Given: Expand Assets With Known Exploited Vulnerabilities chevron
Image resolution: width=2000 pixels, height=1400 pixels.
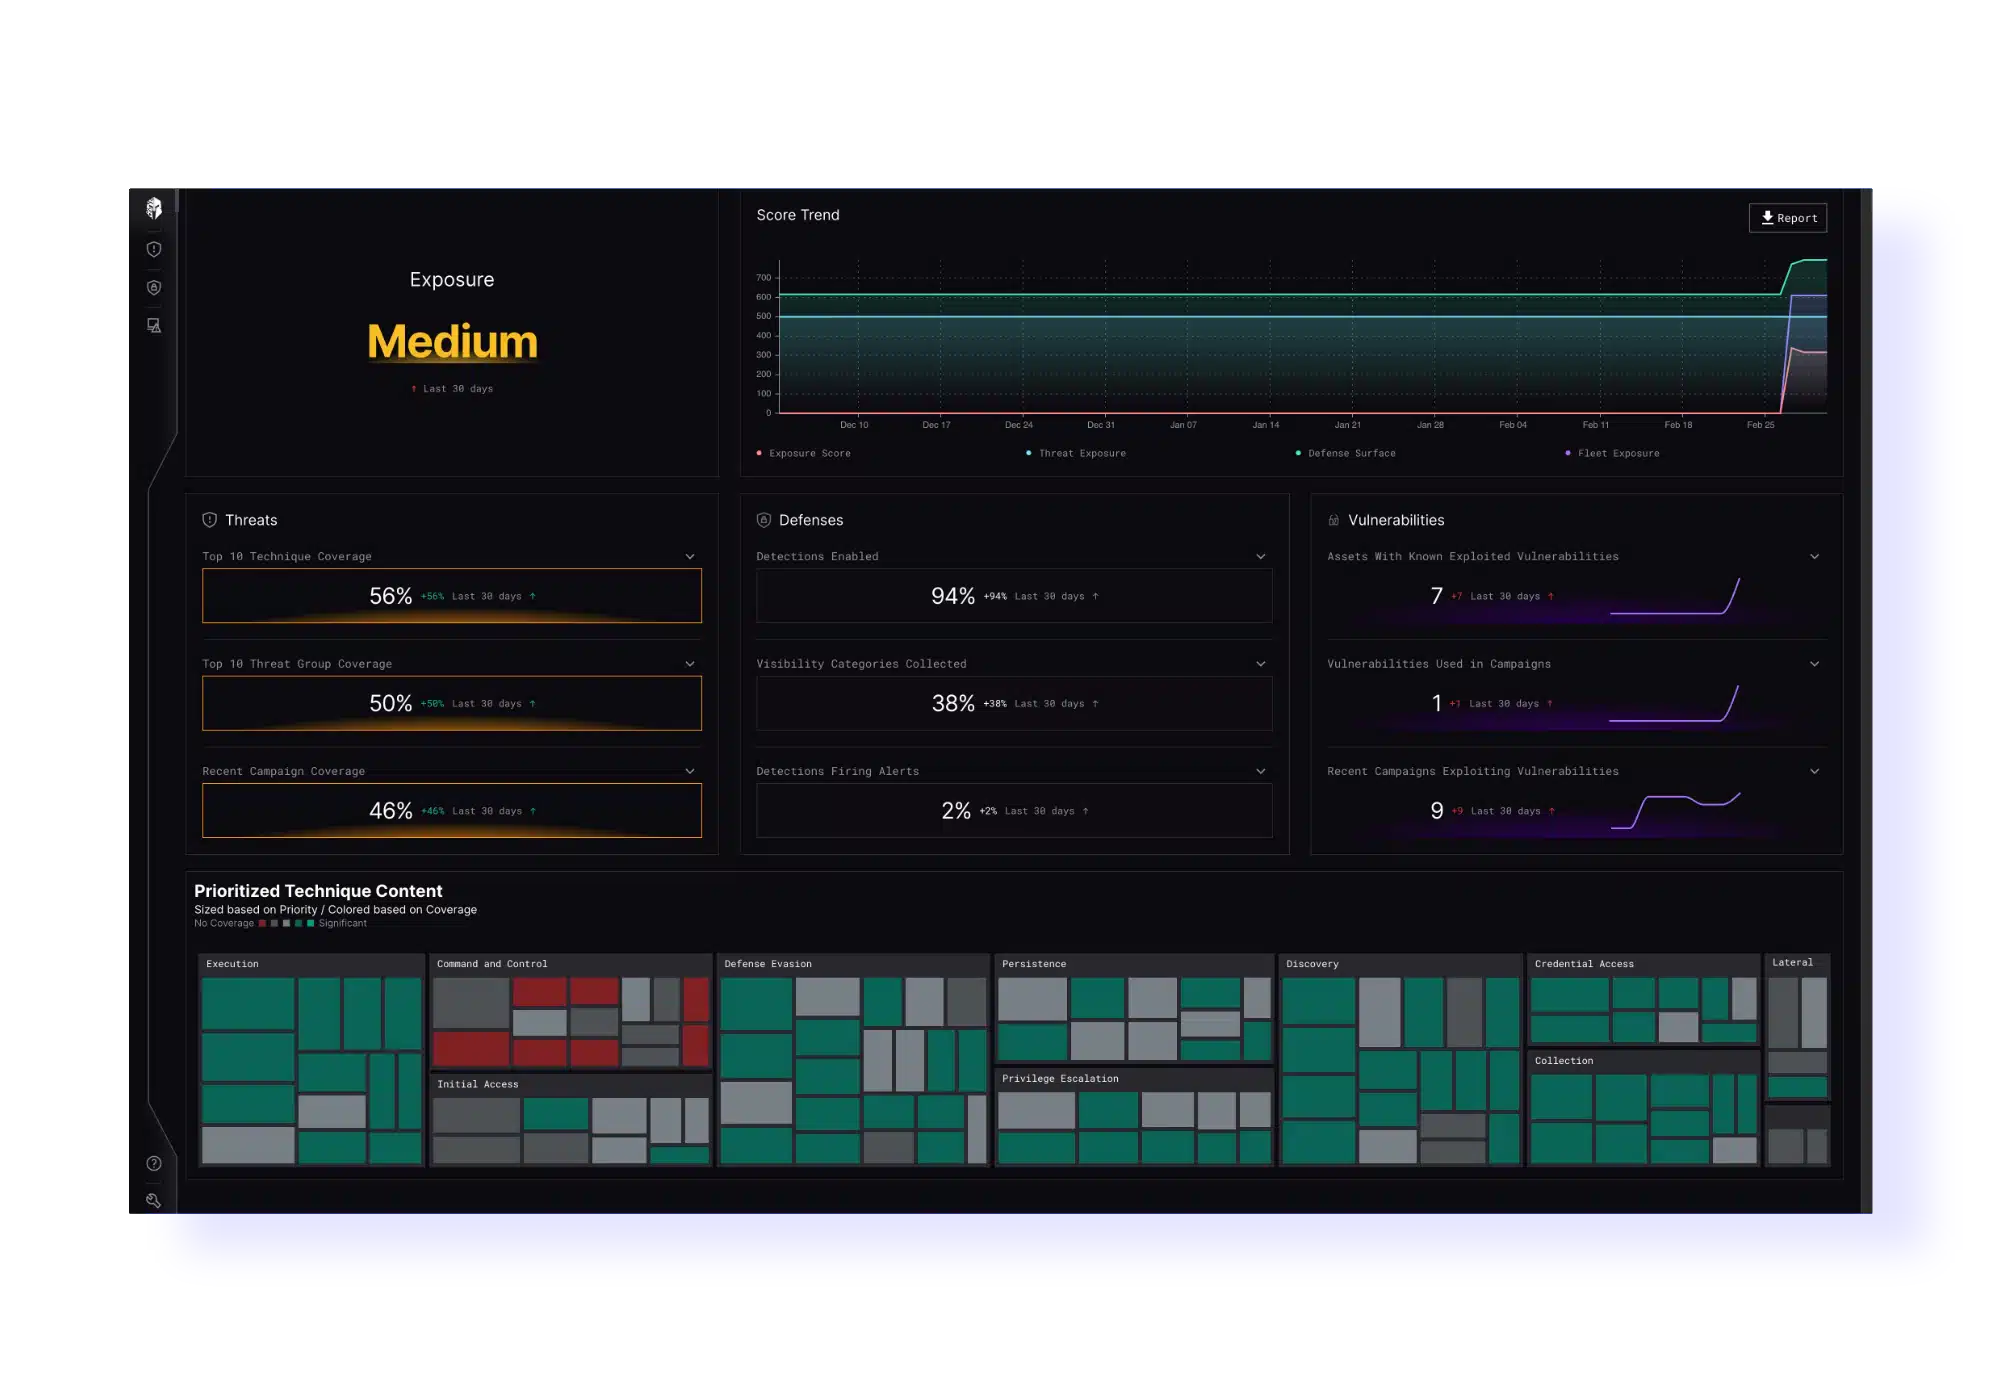Looking at the screenshot, I should tap(1815, 556).
